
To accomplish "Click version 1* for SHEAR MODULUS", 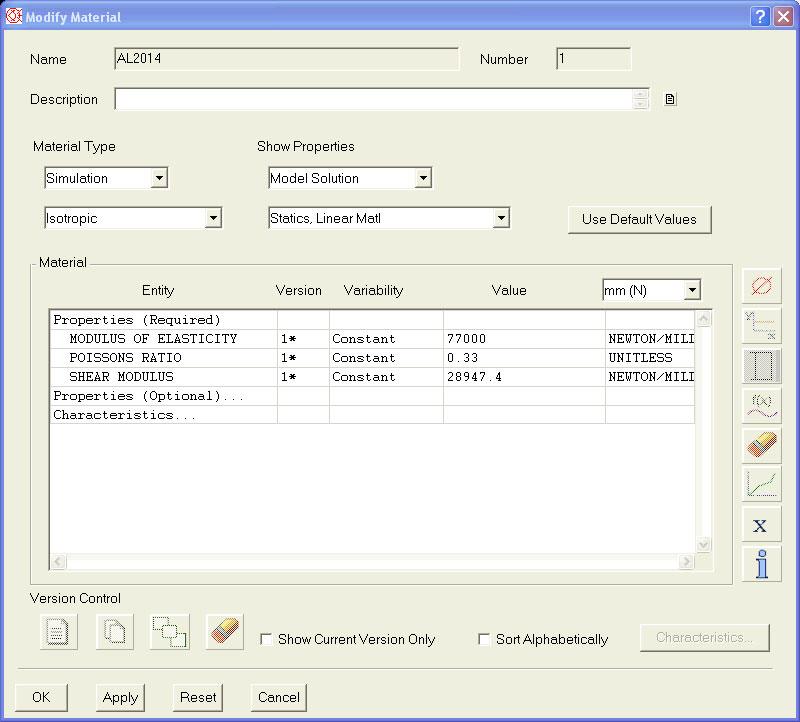I will 303,377.
